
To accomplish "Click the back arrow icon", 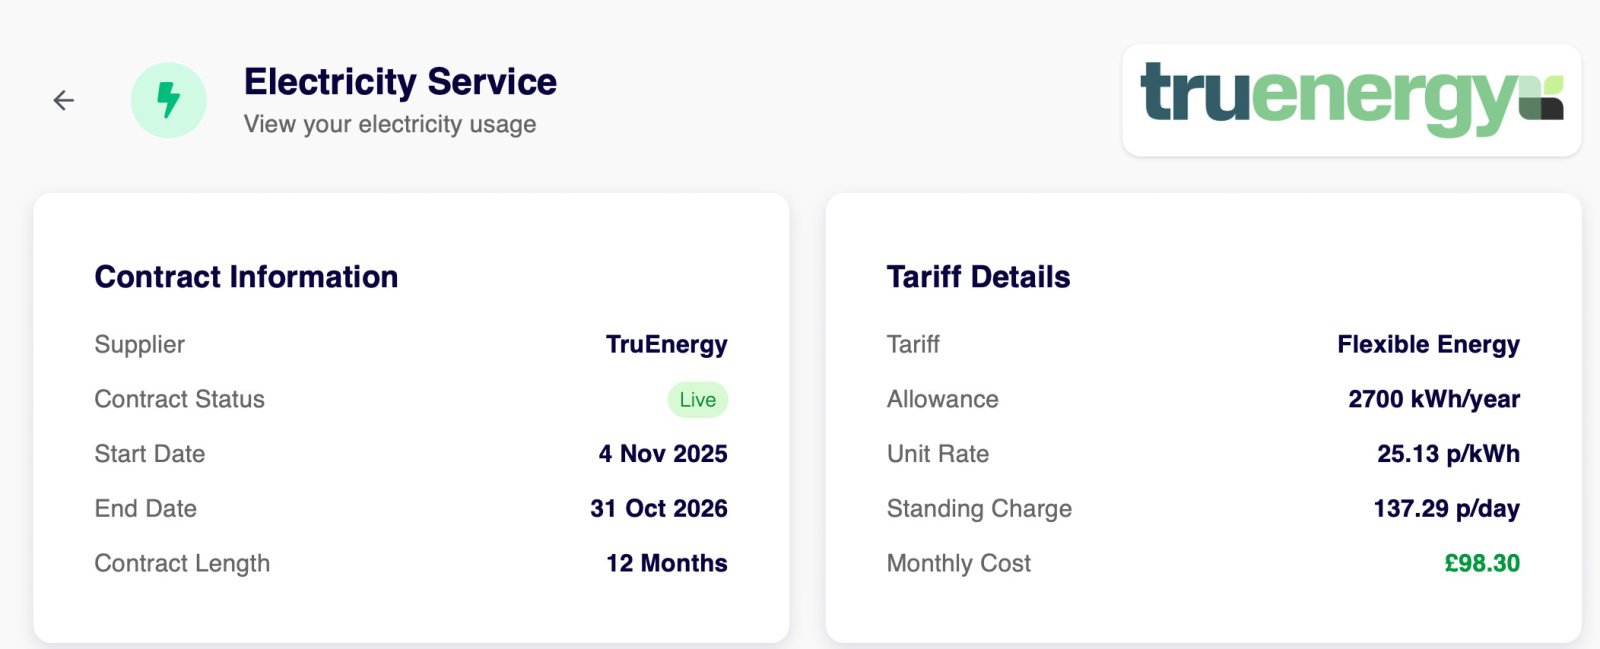I will click(x=64, y=100).
